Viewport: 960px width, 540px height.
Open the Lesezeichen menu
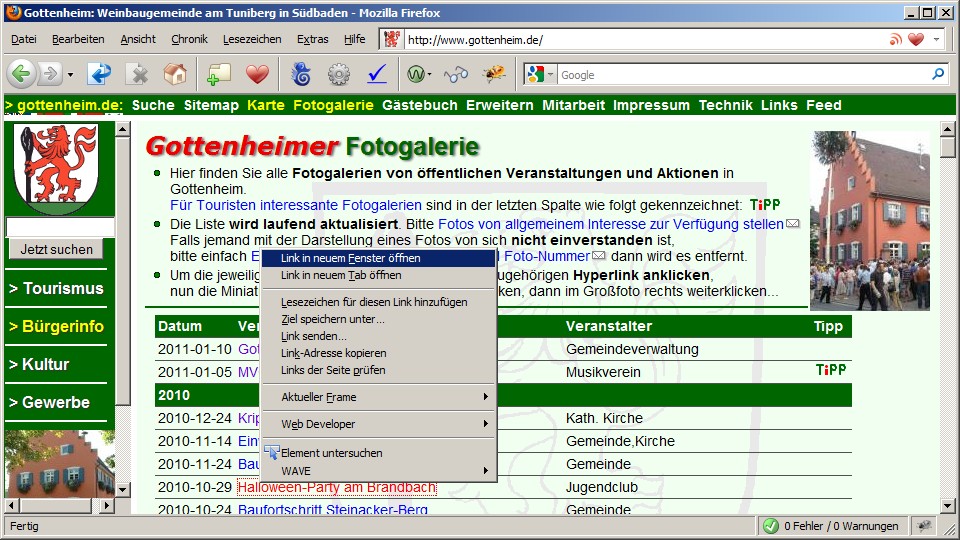pyautogui.click(x=252, y=39)
